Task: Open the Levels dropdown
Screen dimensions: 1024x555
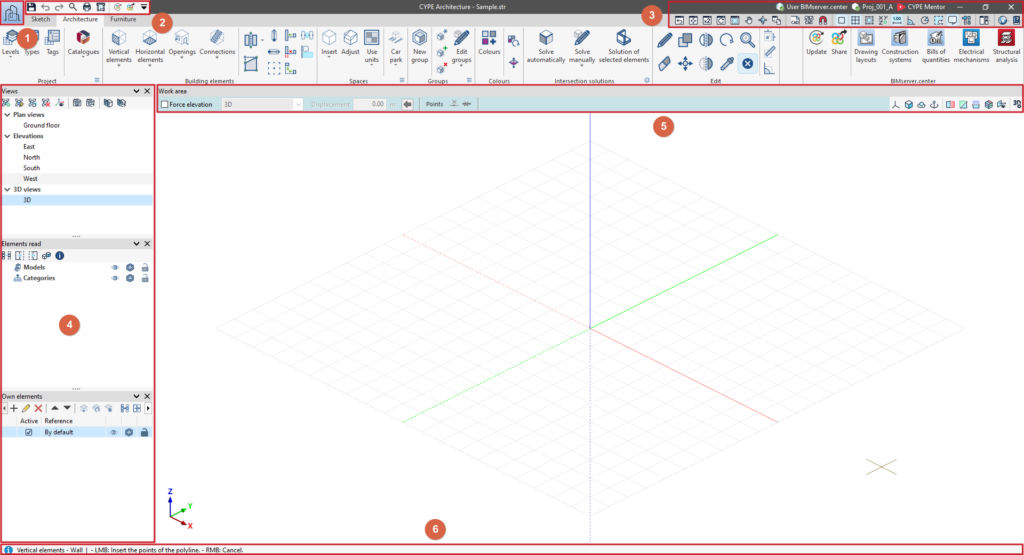Action: tap(10, 44)
